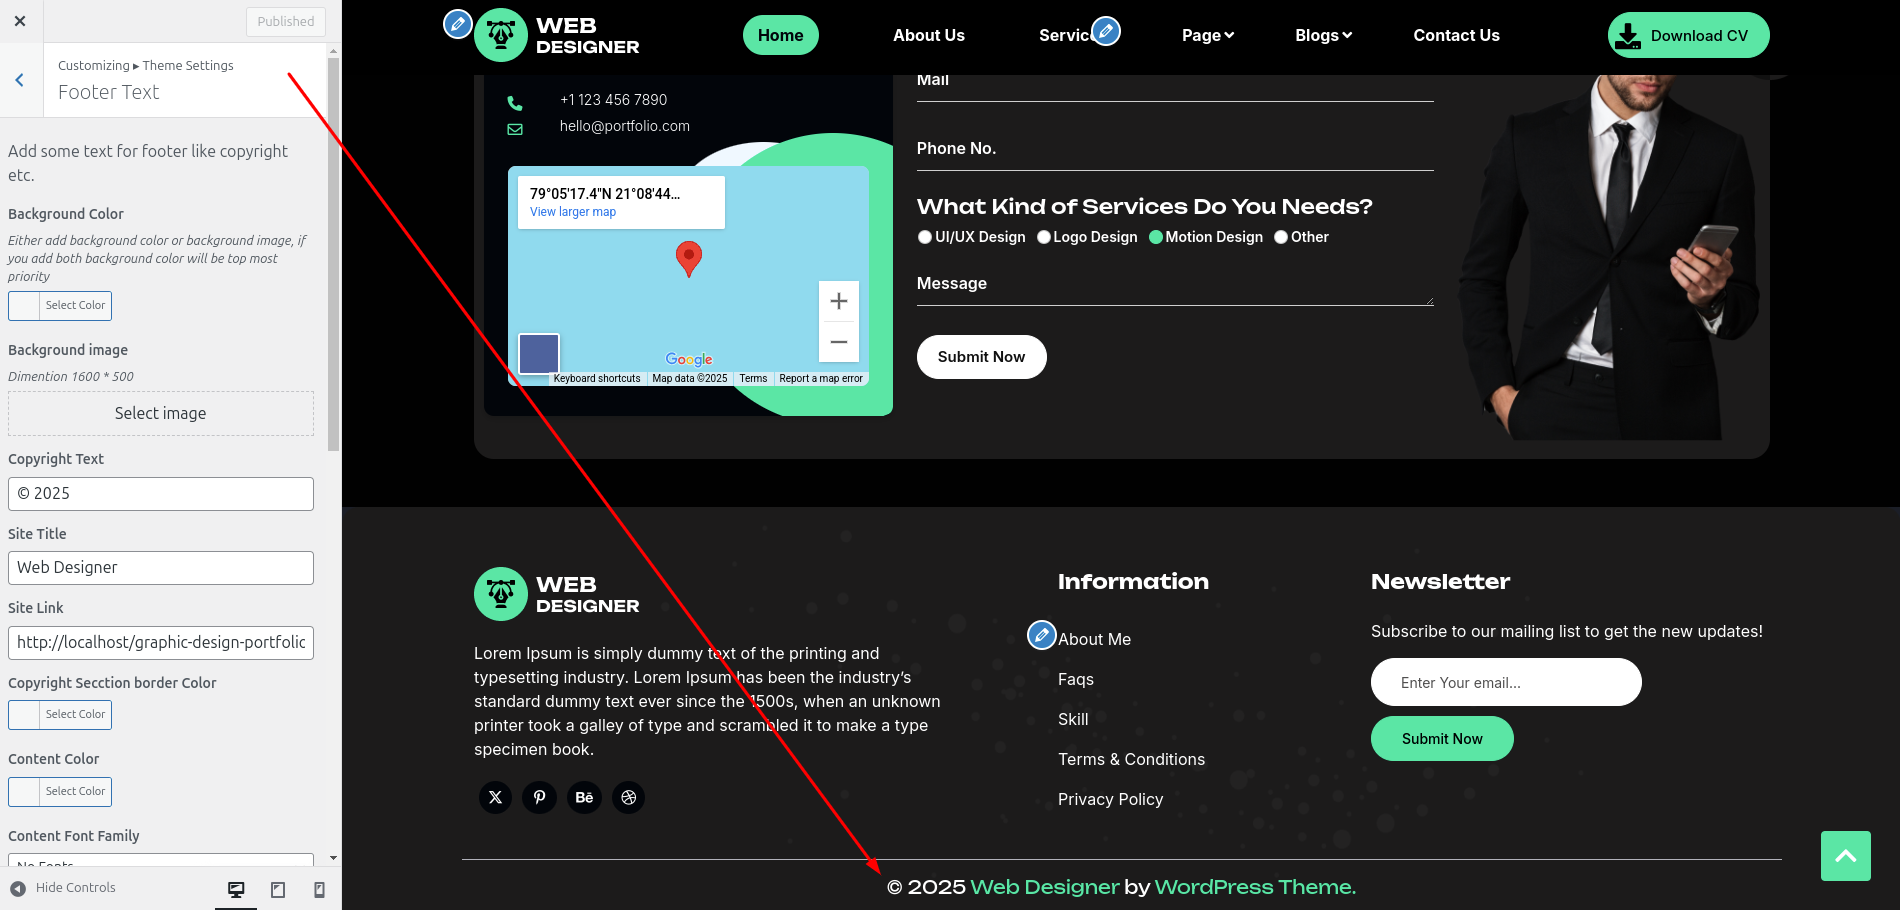Select the Logo Design radio option

(x=1044, y=237)
